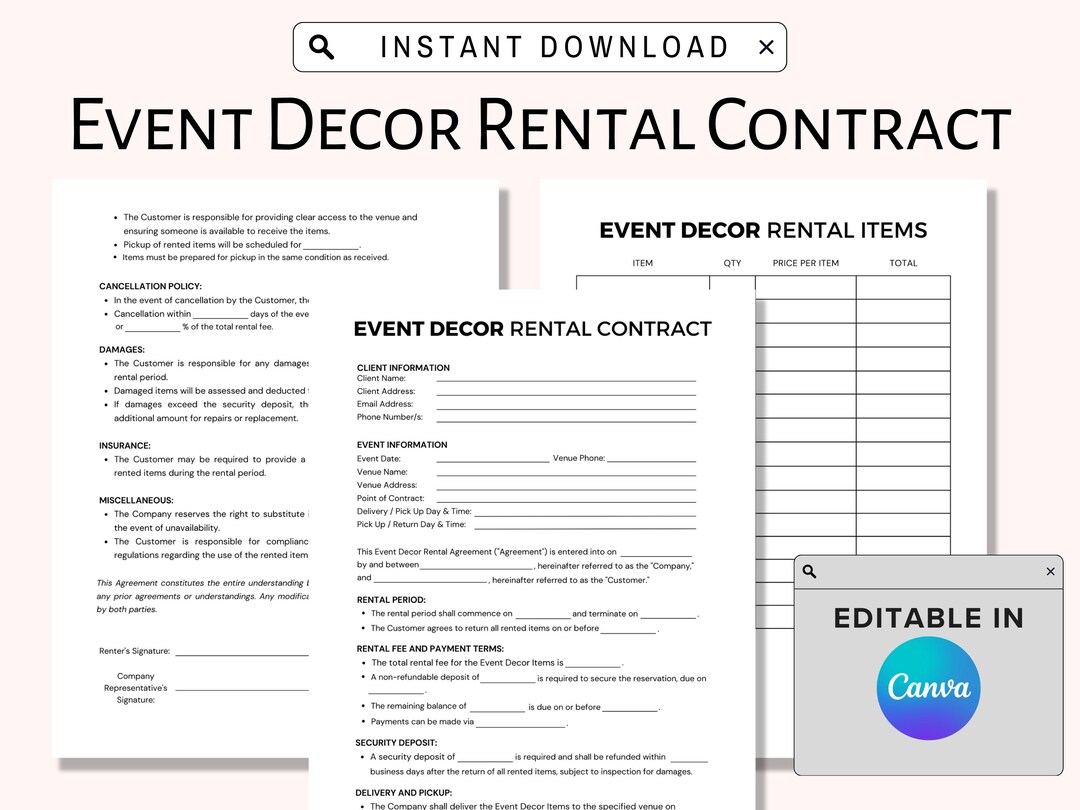Click the Instant Download button
This screenshot has width=1080, height=810.
pos(540,46)
